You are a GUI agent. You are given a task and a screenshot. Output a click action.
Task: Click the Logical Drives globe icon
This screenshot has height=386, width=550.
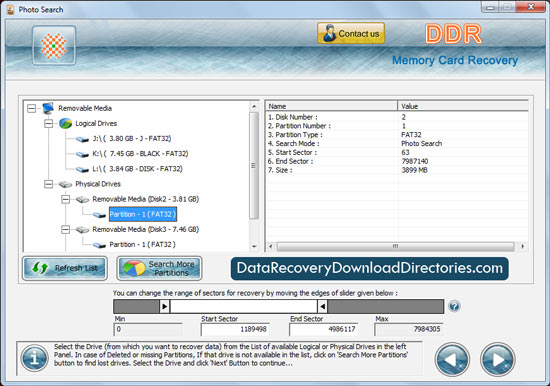66,124
